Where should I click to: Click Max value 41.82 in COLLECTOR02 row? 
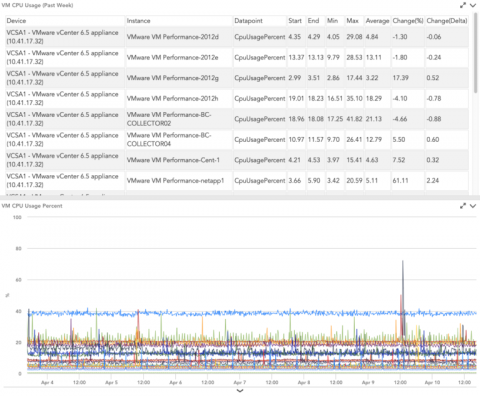[x=354, y=119]
